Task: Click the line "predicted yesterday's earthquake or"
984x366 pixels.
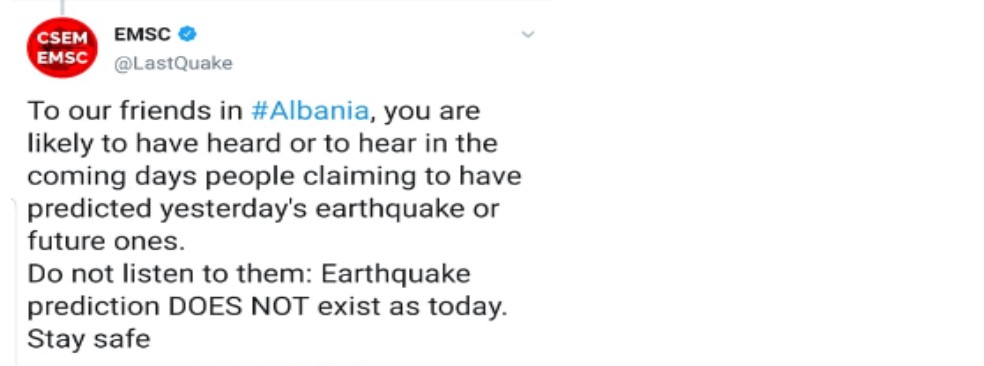Action: [x=264, y=209]
